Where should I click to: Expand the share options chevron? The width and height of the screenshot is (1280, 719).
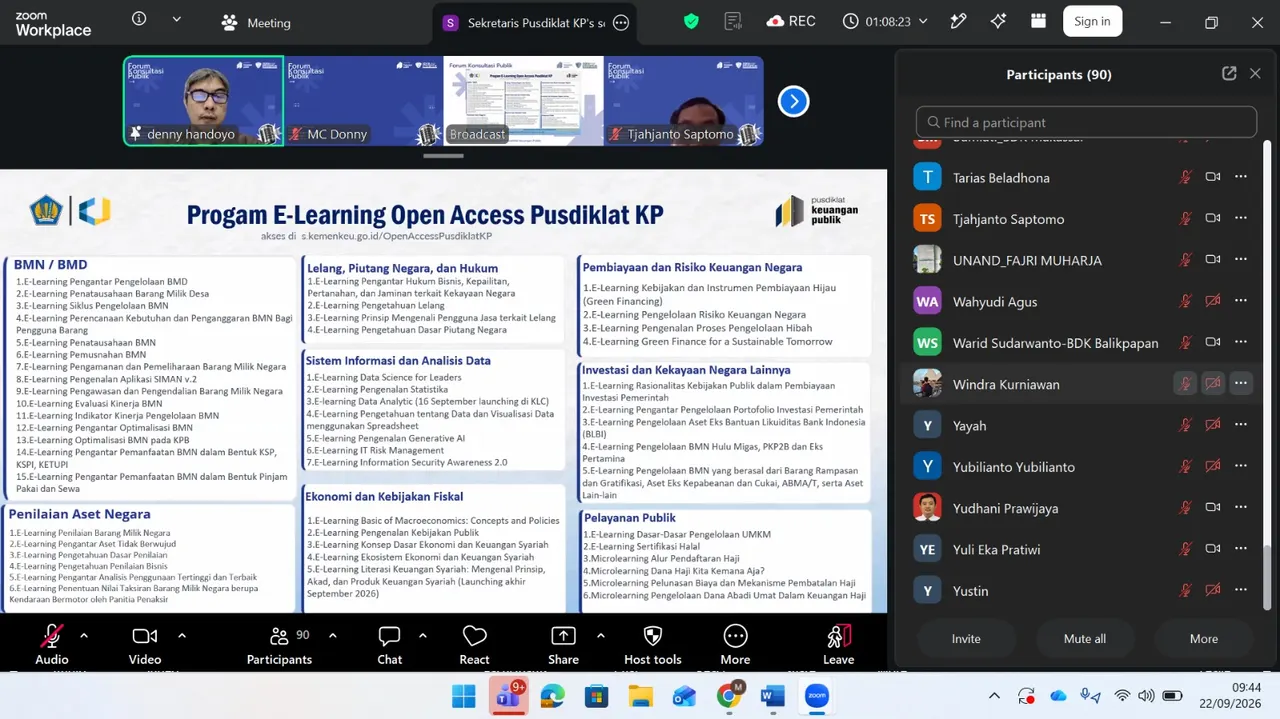pyautogui.click(x=600, y=635)
